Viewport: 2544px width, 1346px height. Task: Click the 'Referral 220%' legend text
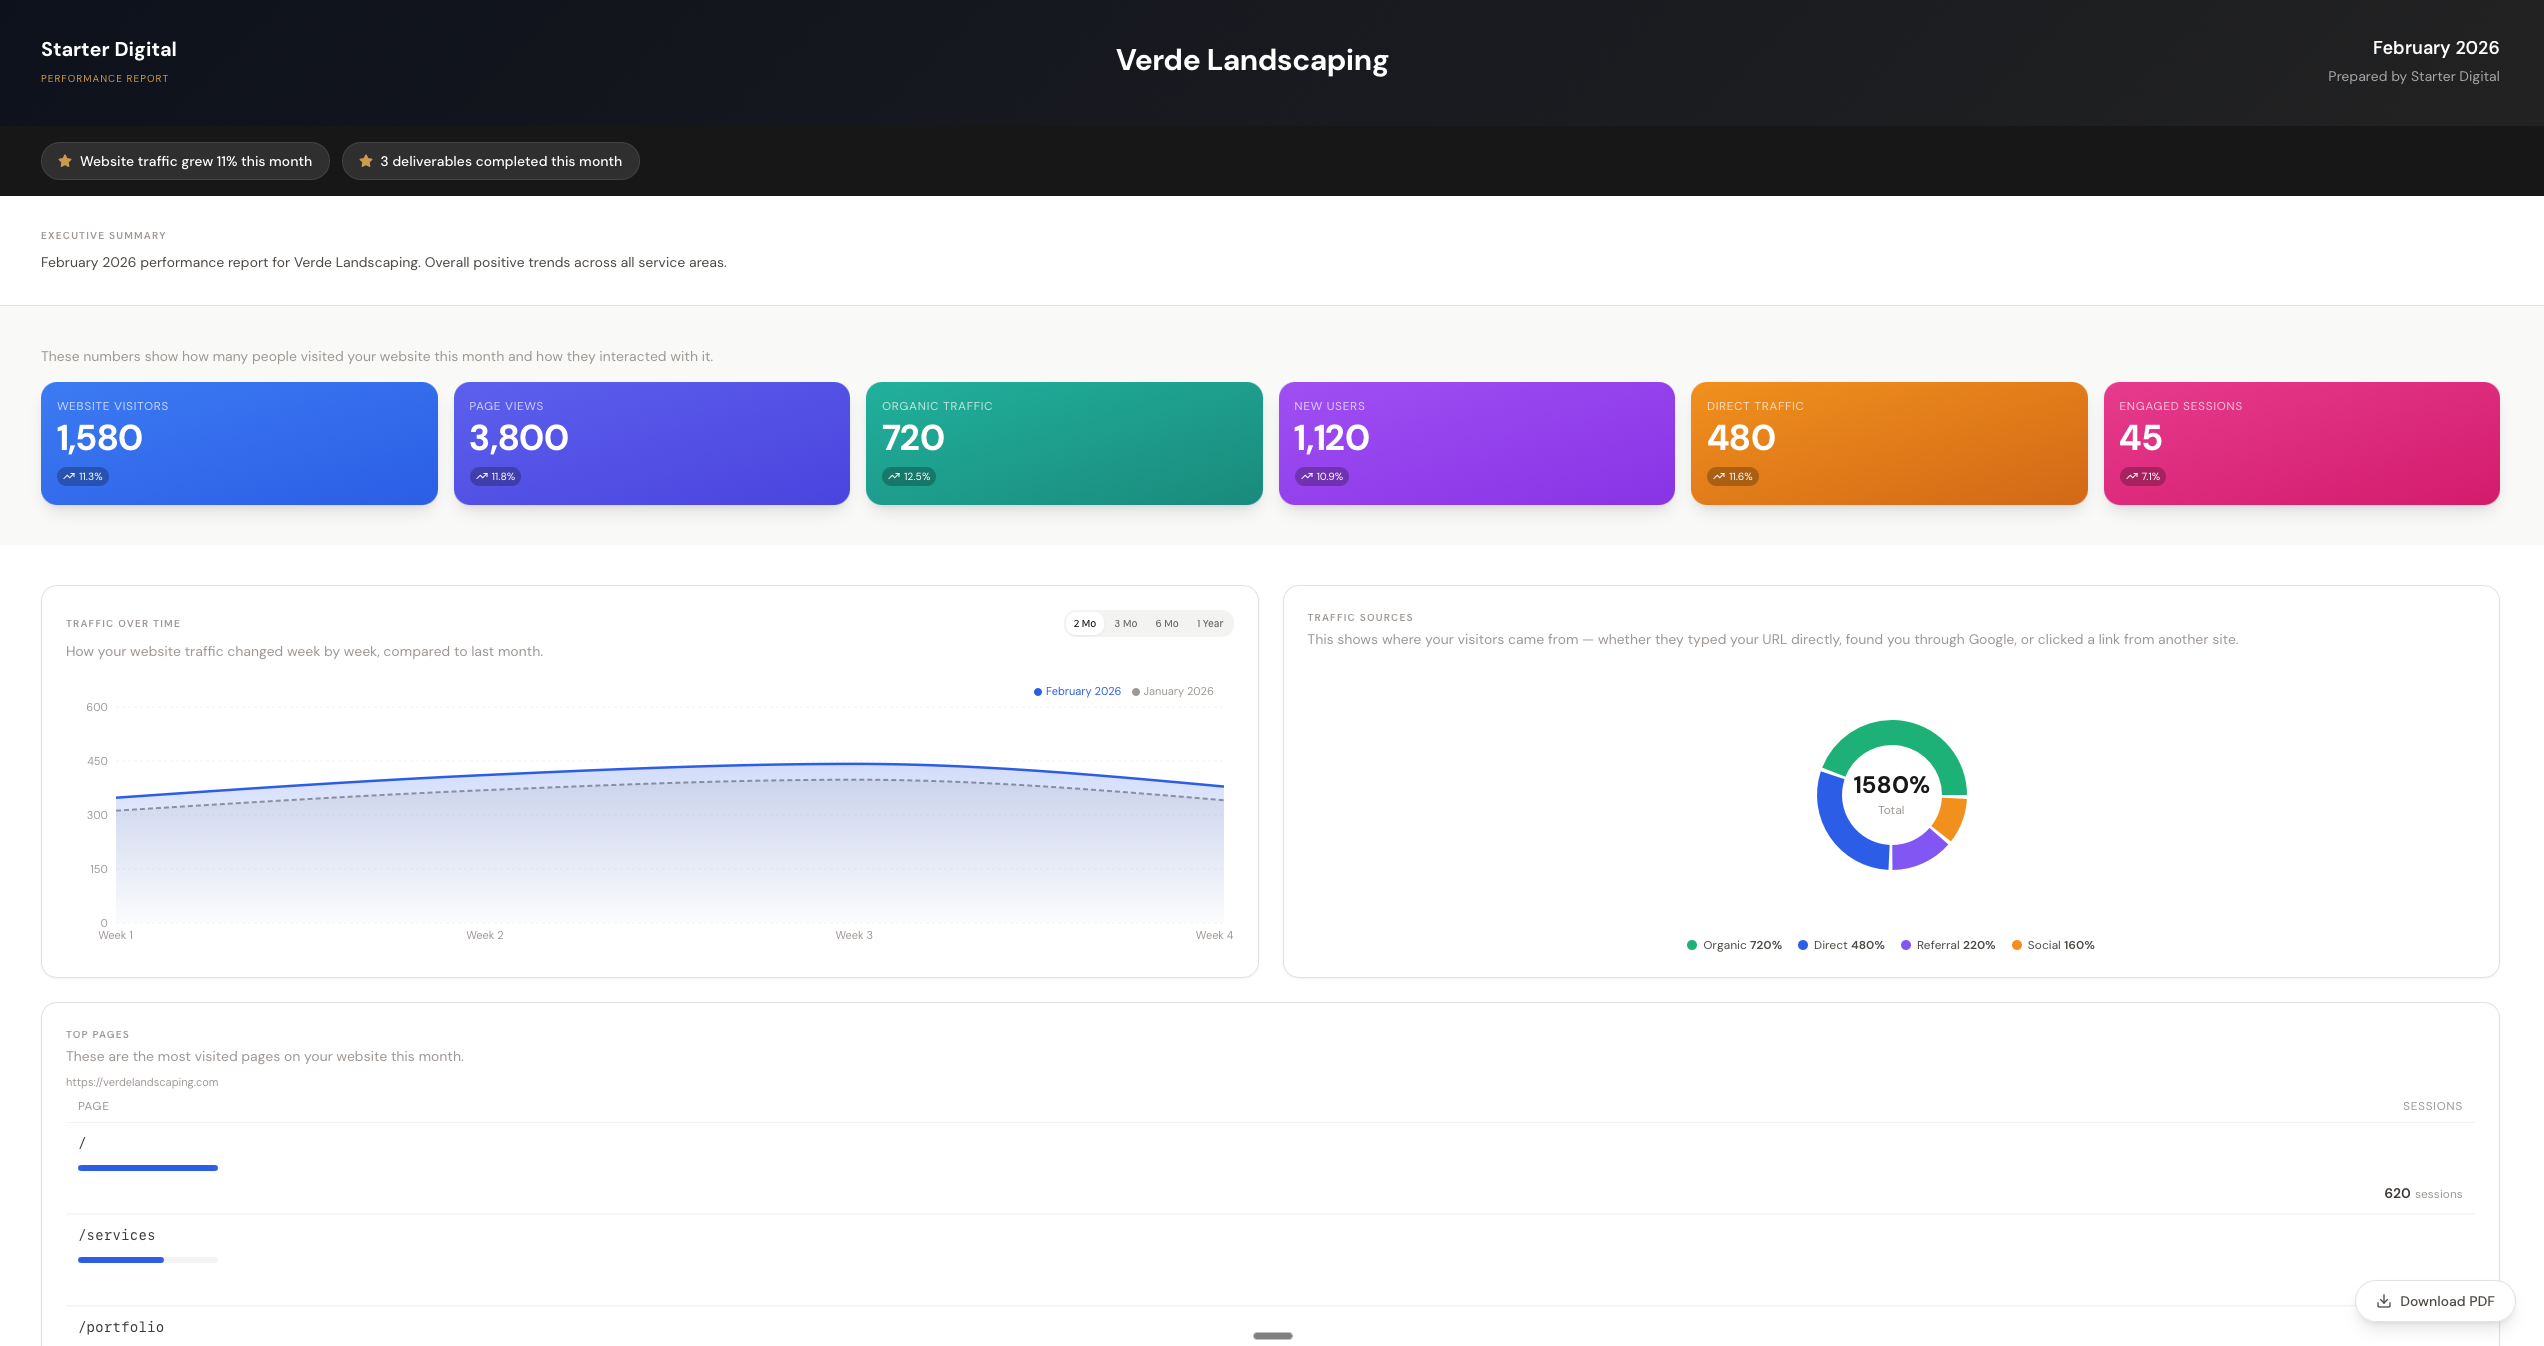[1956, 945]
